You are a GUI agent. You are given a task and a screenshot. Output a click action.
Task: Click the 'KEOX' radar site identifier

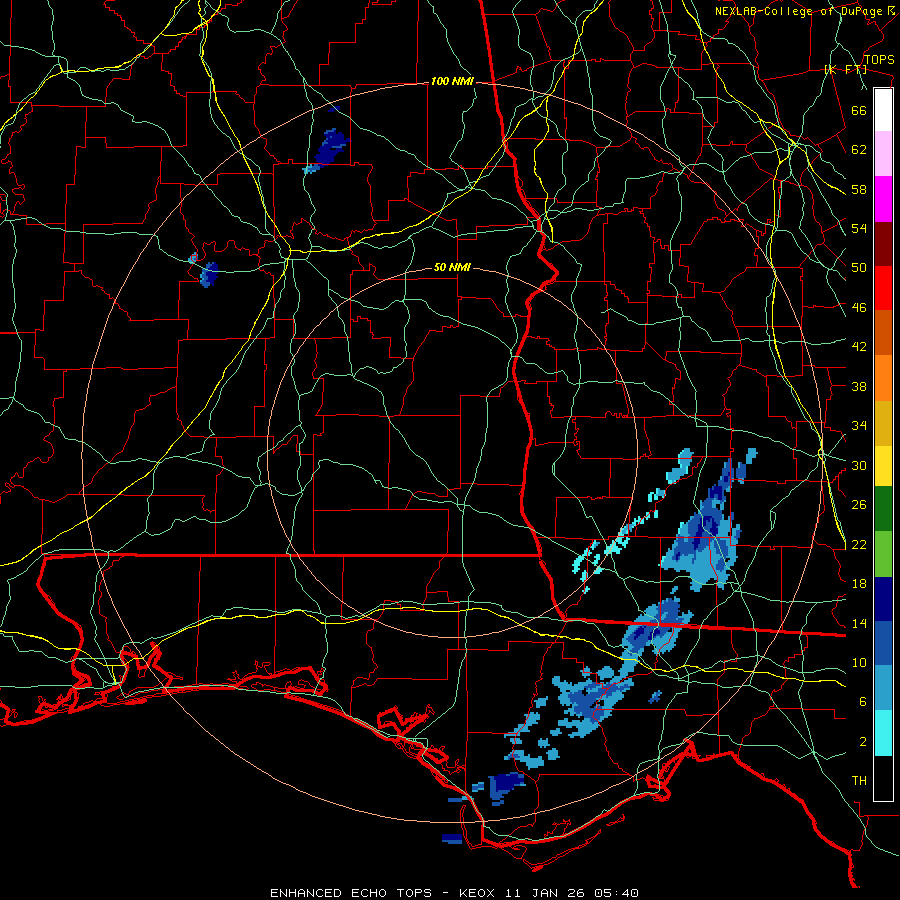click(x=479, y=893)
